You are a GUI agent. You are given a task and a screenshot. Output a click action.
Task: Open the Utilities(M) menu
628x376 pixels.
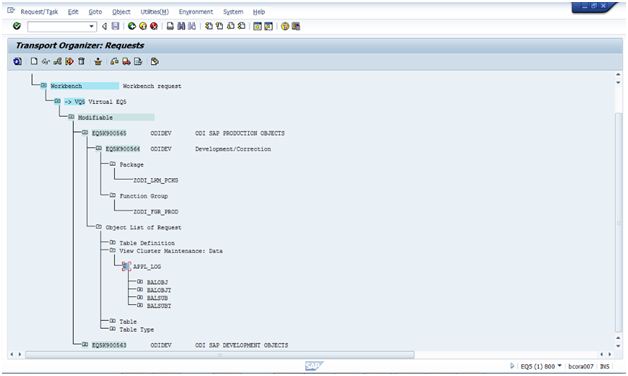pos(155,12)
